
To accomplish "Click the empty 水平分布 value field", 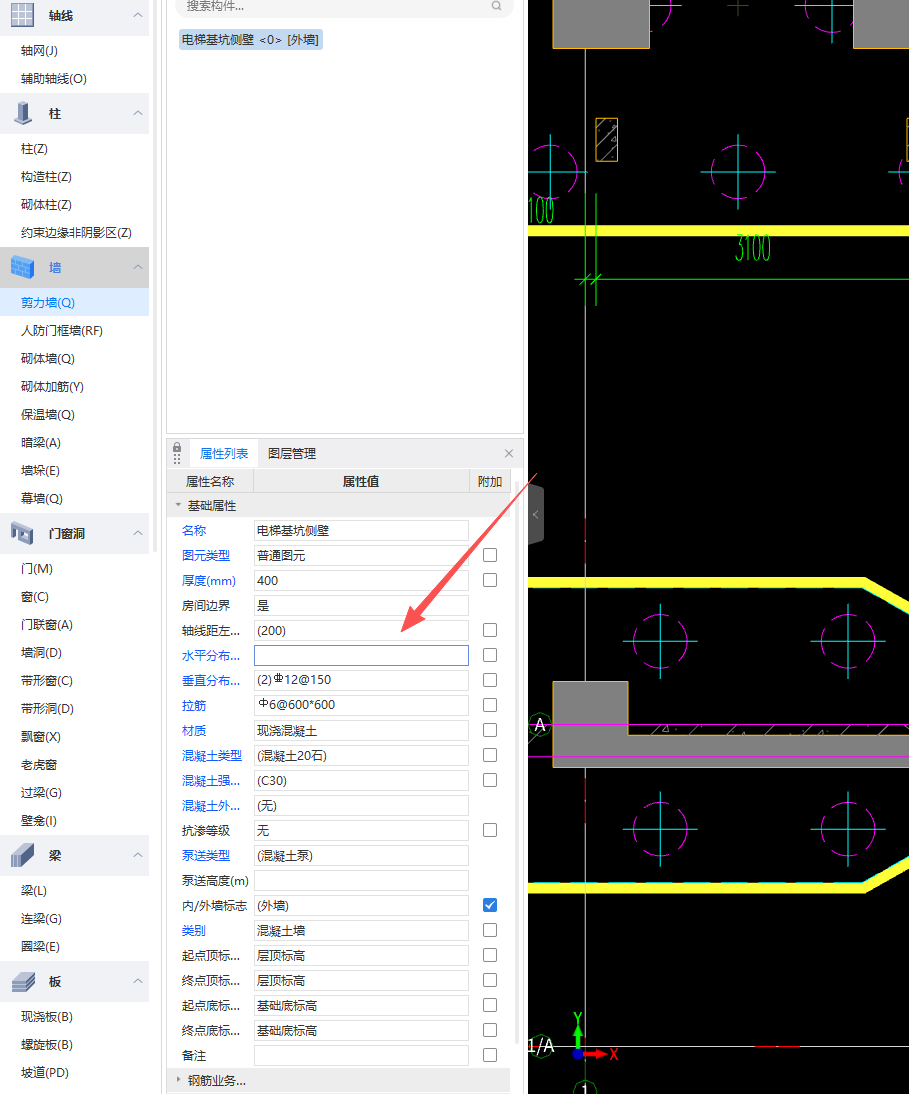I will [361, 655].
